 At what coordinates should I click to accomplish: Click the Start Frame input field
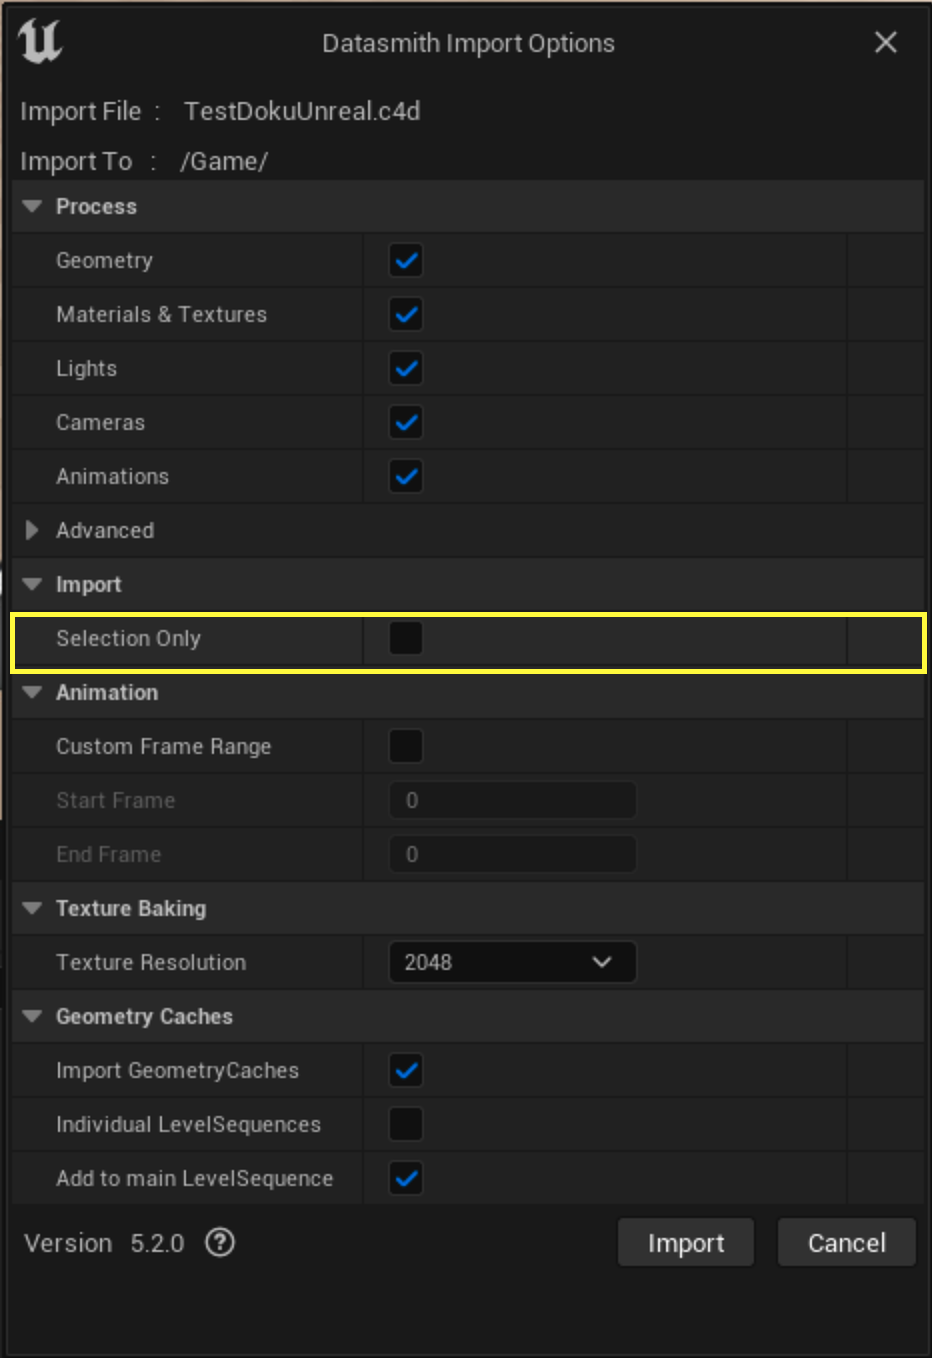[512, 800]
